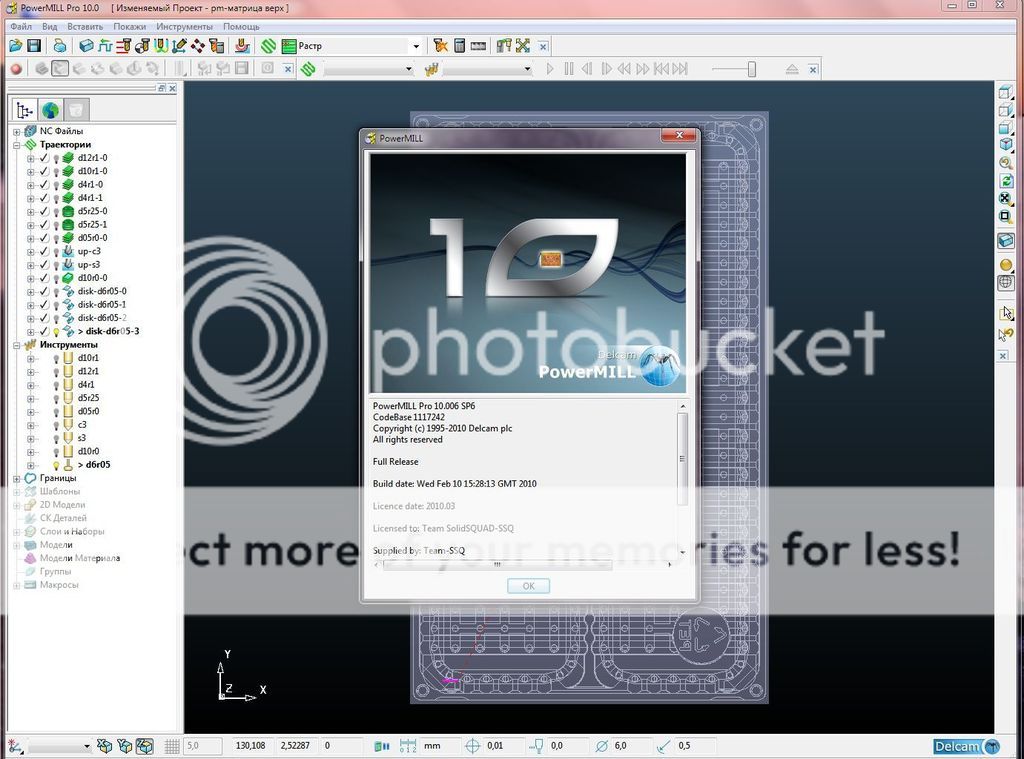Click the shaded sphere icon in the view toolbar

1006,265
